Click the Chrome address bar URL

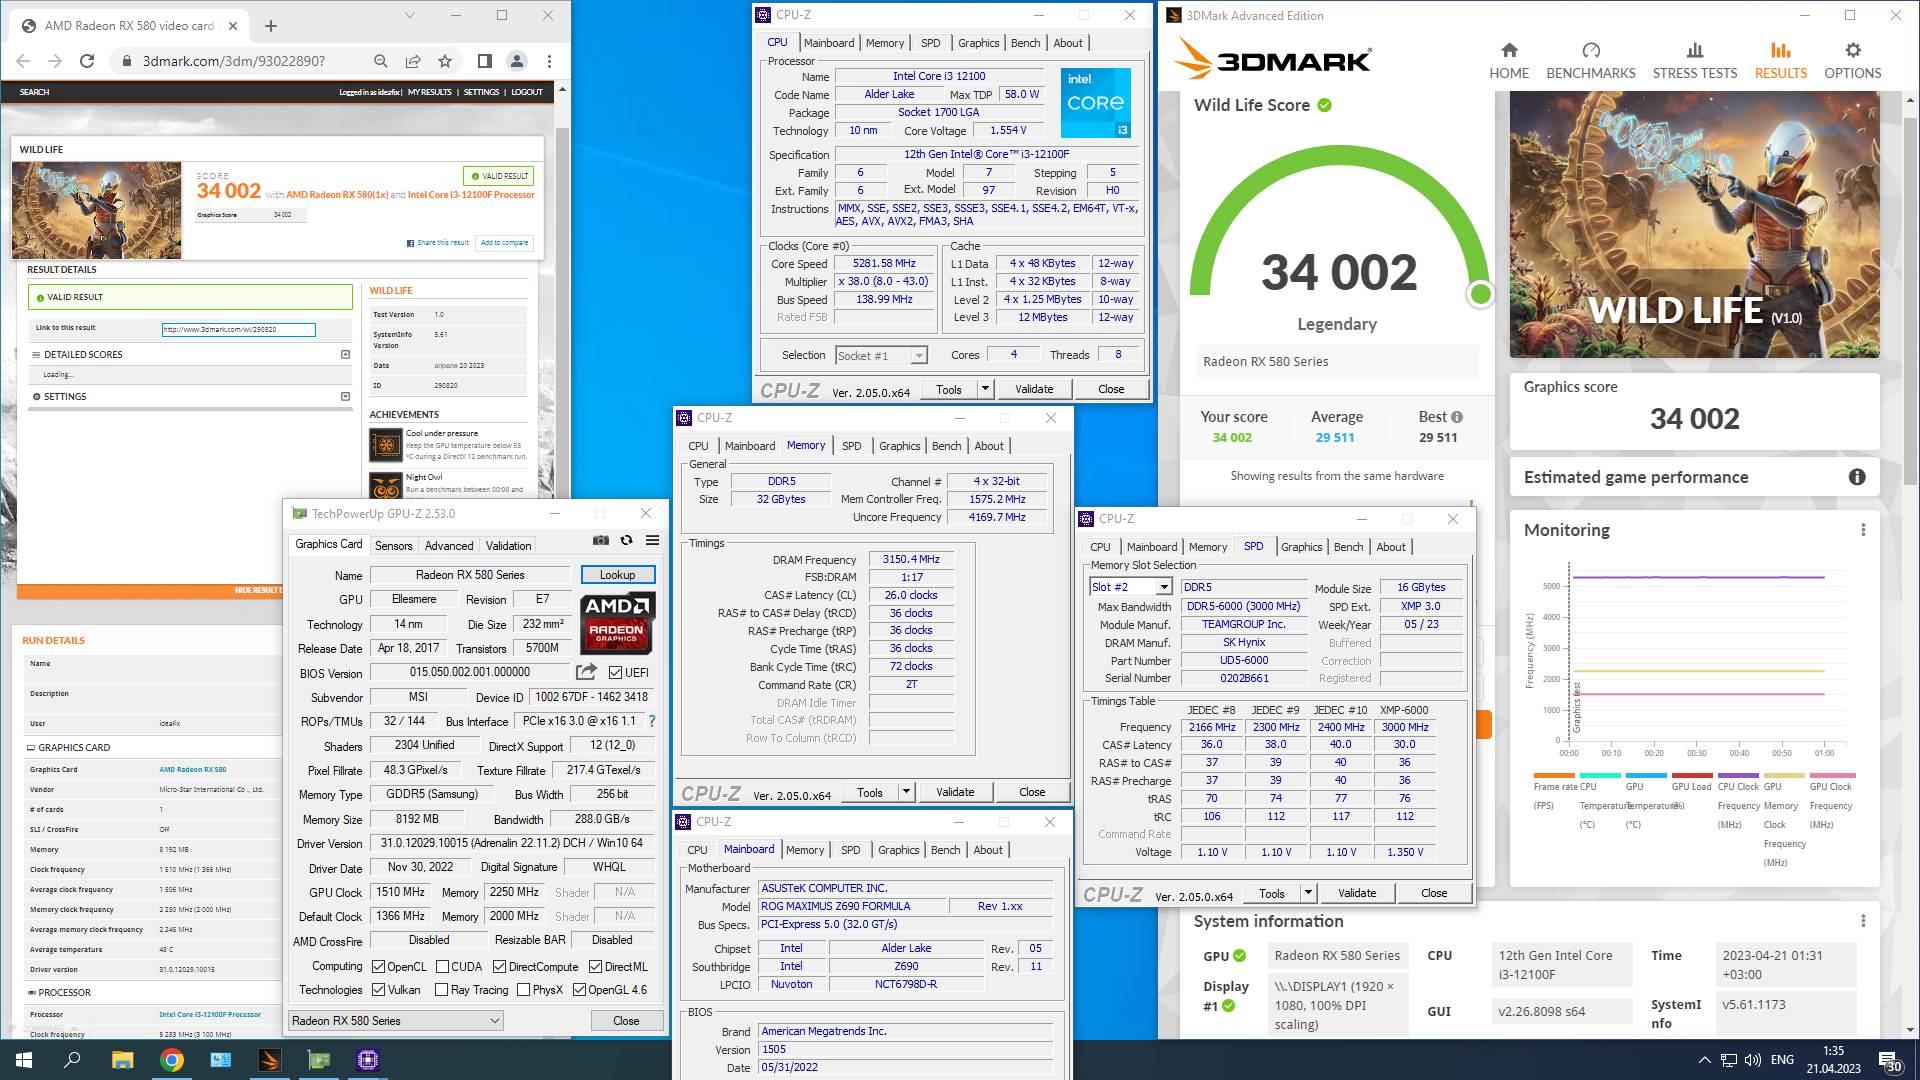234,61
